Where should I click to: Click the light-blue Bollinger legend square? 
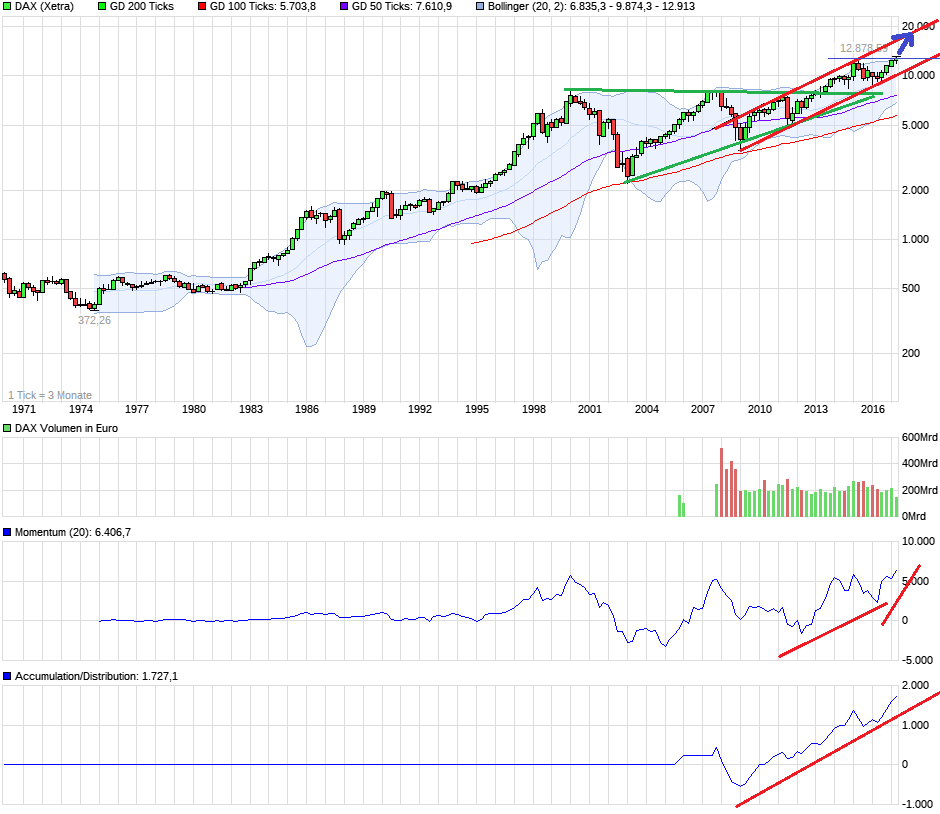click(x=480, y=7)
